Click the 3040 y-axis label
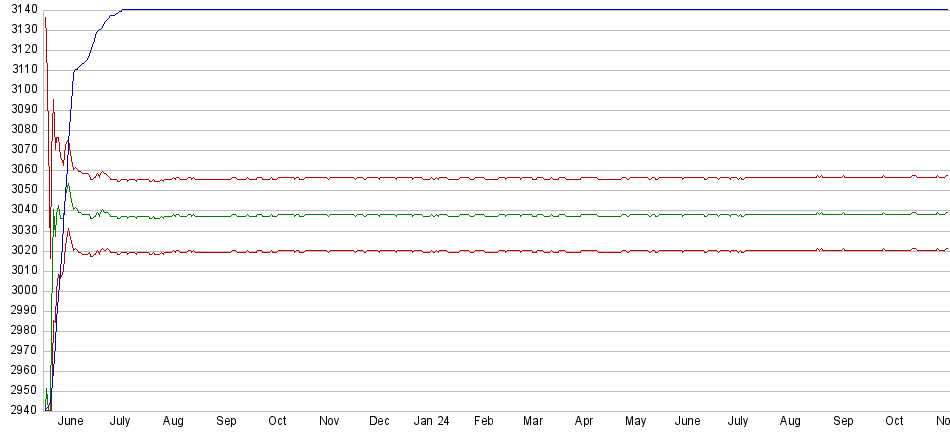The width and height of the screenshot is (950, 435). 19,209
